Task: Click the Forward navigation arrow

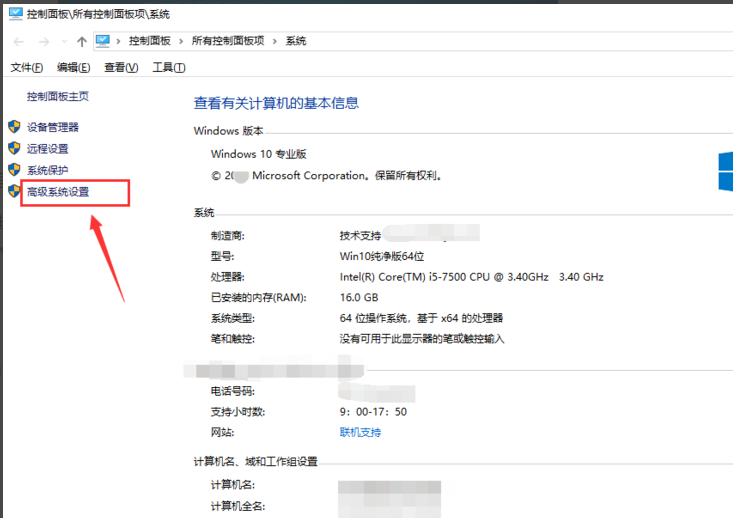Action: pyautogui.click(x=44, y=42)
